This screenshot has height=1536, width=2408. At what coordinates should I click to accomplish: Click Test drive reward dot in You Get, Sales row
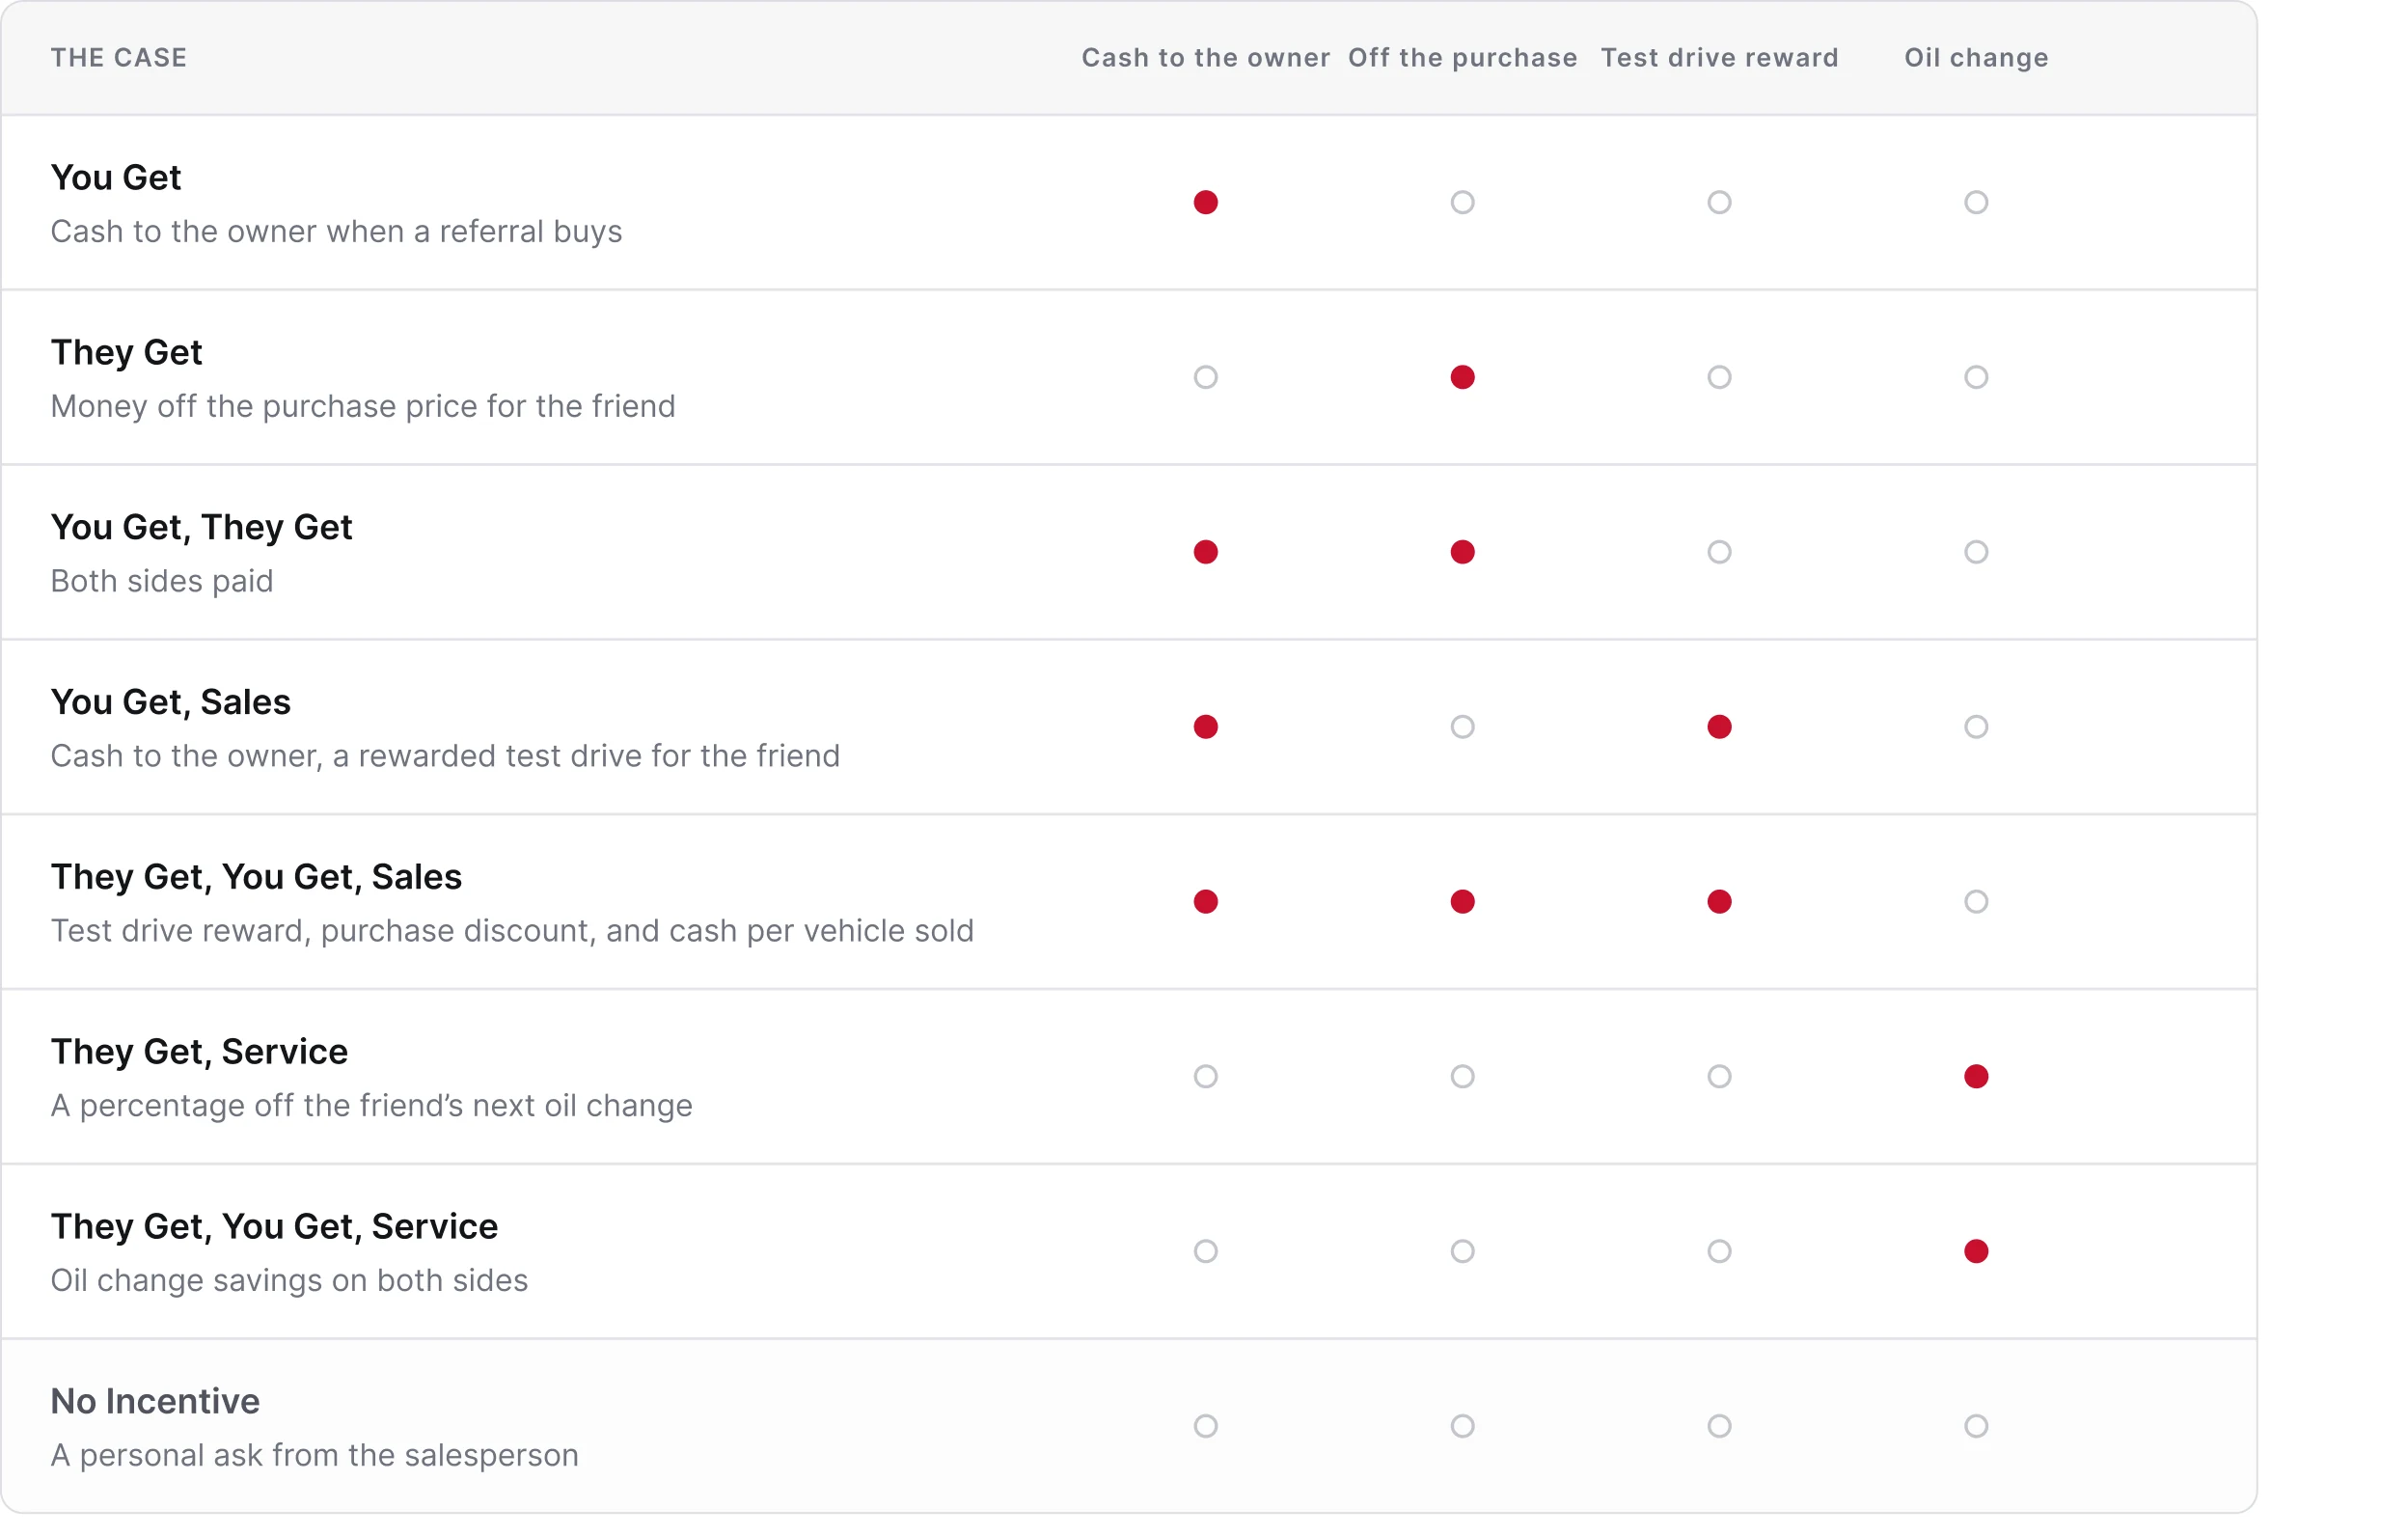1720,727
